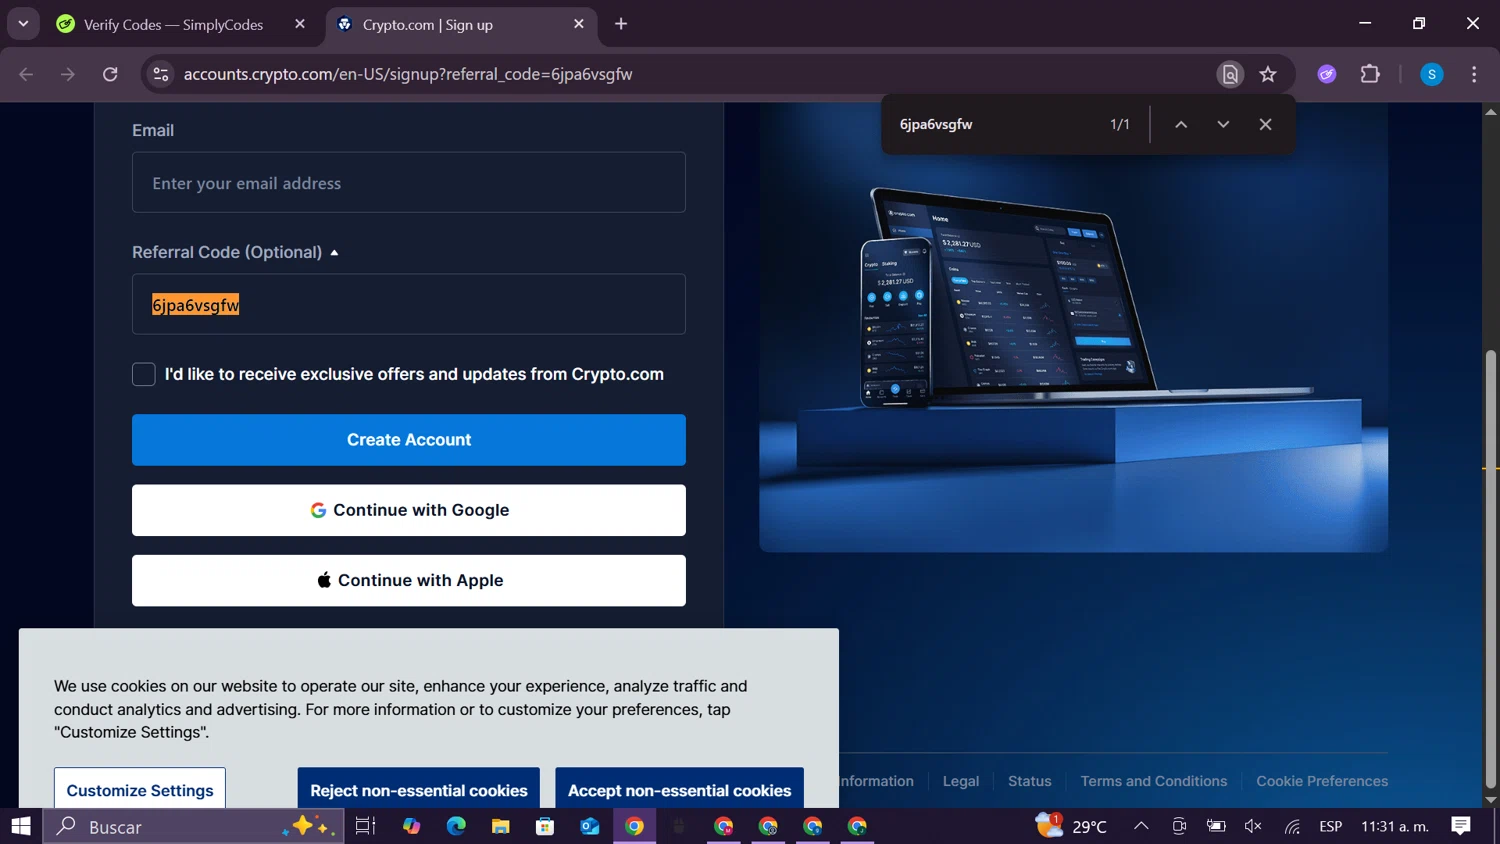Open the notification center icon
Screen dimensions: 1500x844
click(x=1461, y=826)
